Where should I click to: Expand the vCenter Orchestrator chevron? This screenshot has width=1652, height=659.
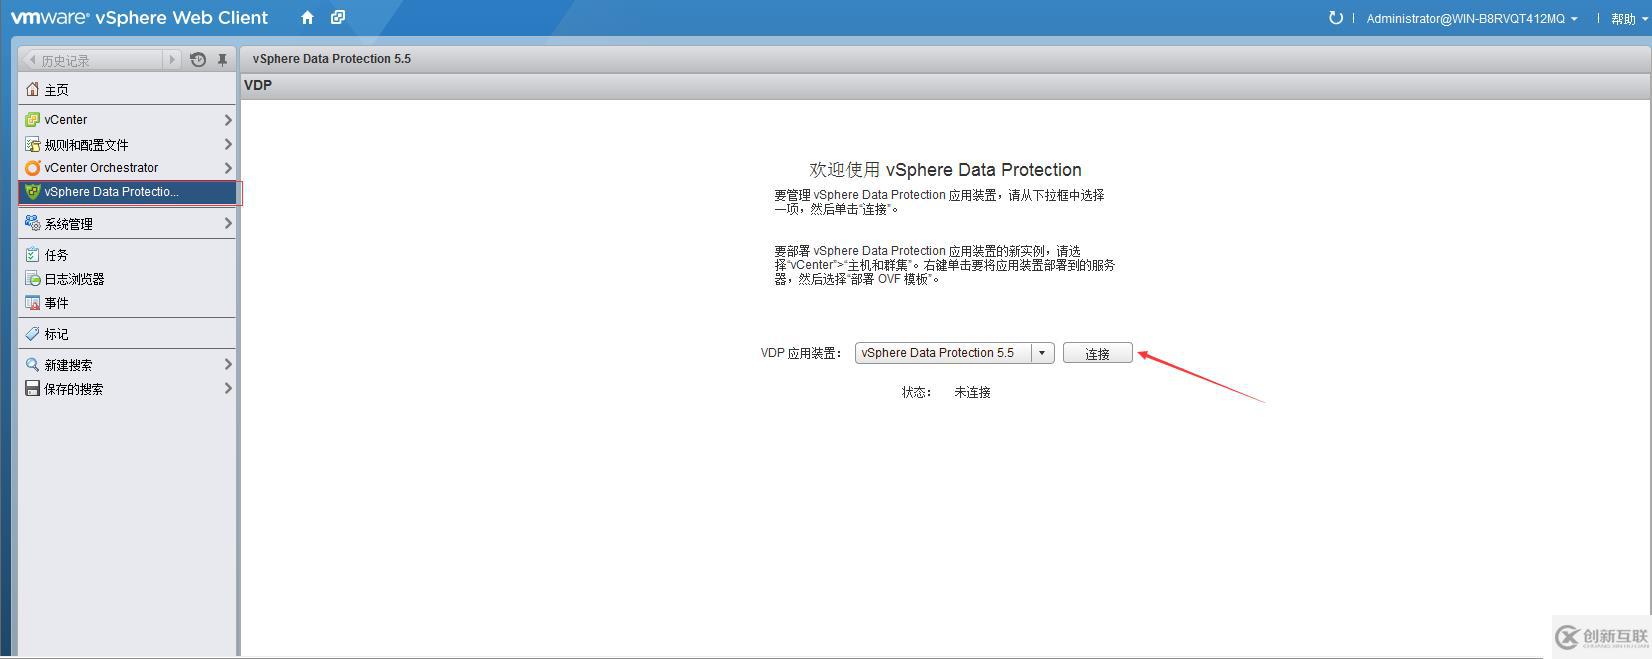(228, 168)
